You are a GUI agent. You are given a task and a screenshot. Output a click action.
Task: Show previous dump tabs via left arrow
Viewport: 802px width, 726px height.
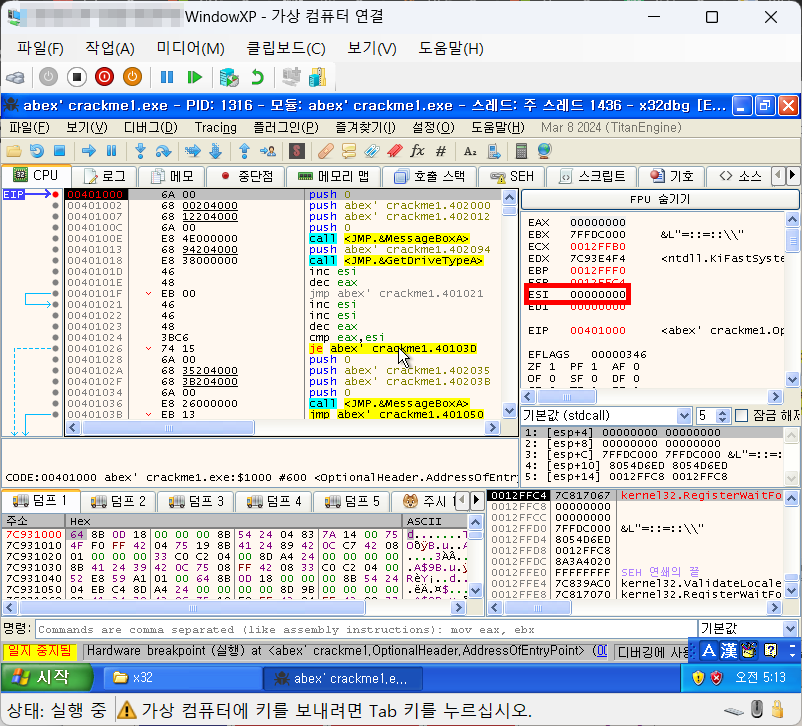462,500
